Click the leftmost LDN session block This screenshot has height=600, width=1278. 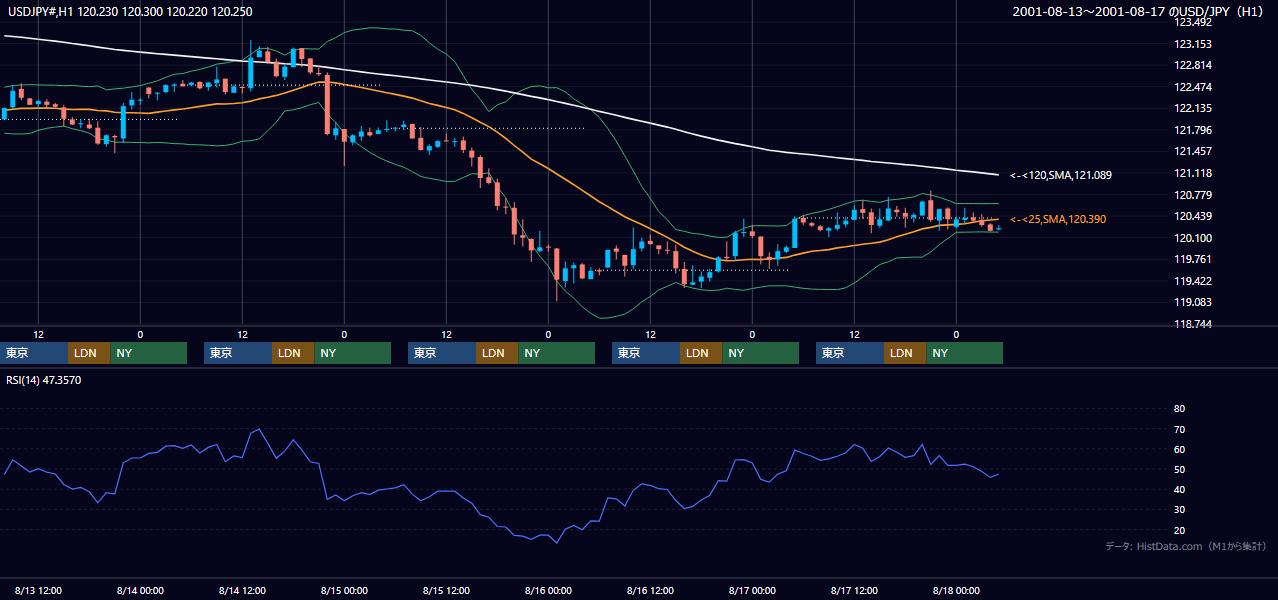(89, 353)
